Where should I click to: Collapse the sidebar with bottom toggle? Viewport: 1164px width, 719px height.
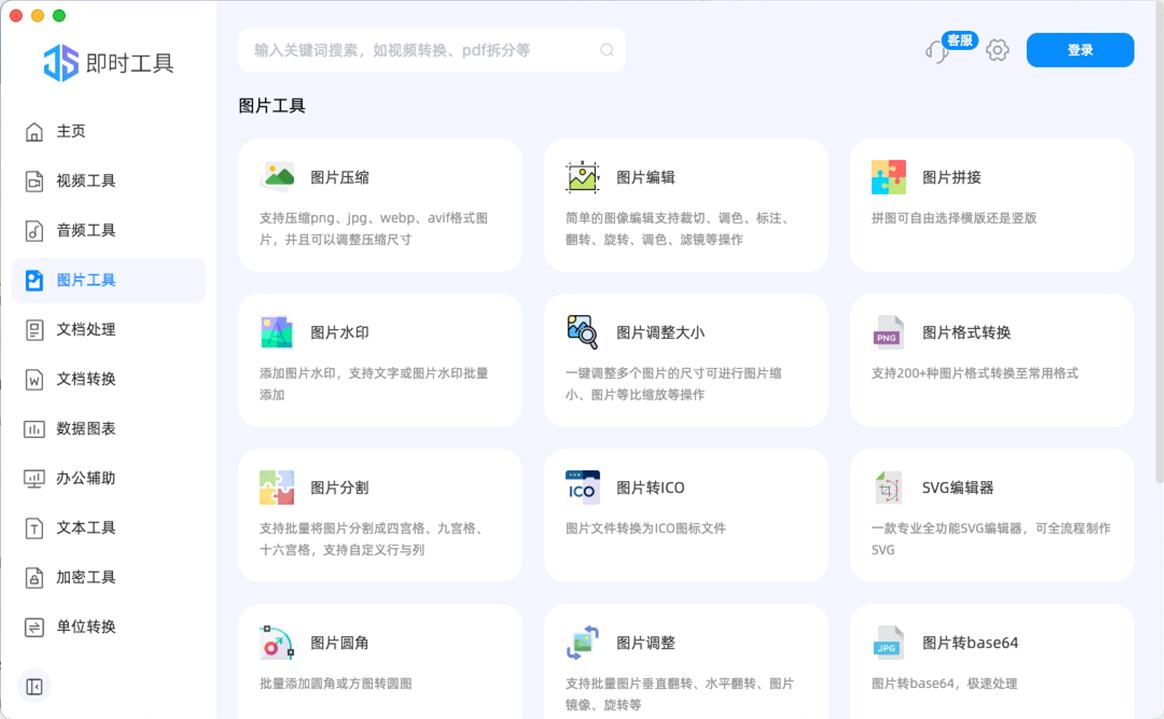pyautogui.click(x=34, y=686)
